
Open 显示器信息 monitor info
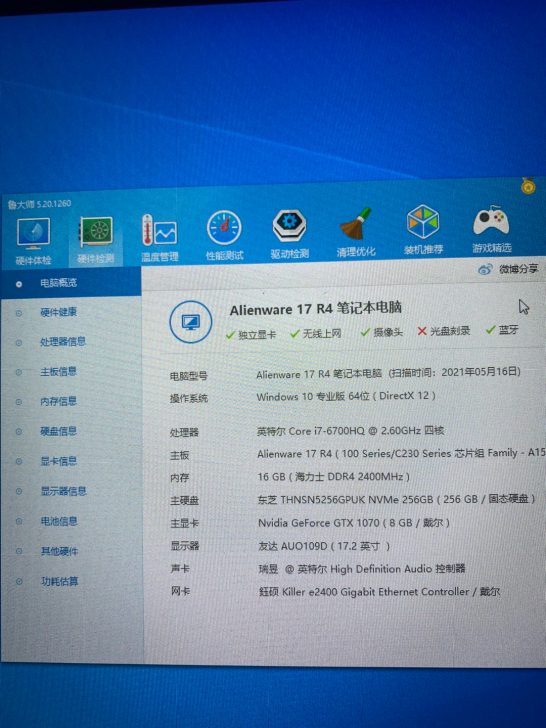pyautogui.click(x=63, y=491)
